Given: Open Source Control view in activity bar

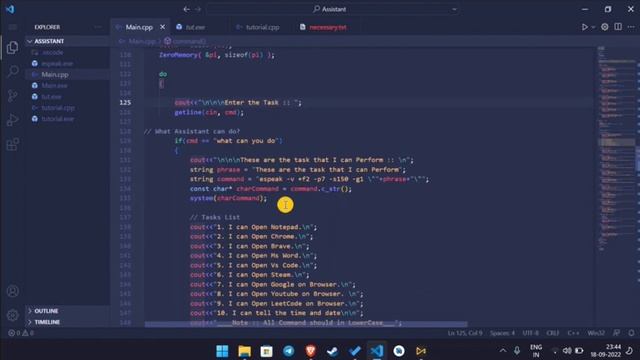Looking at the screenshot, I should pyautogui.click(x=12, y=96).
